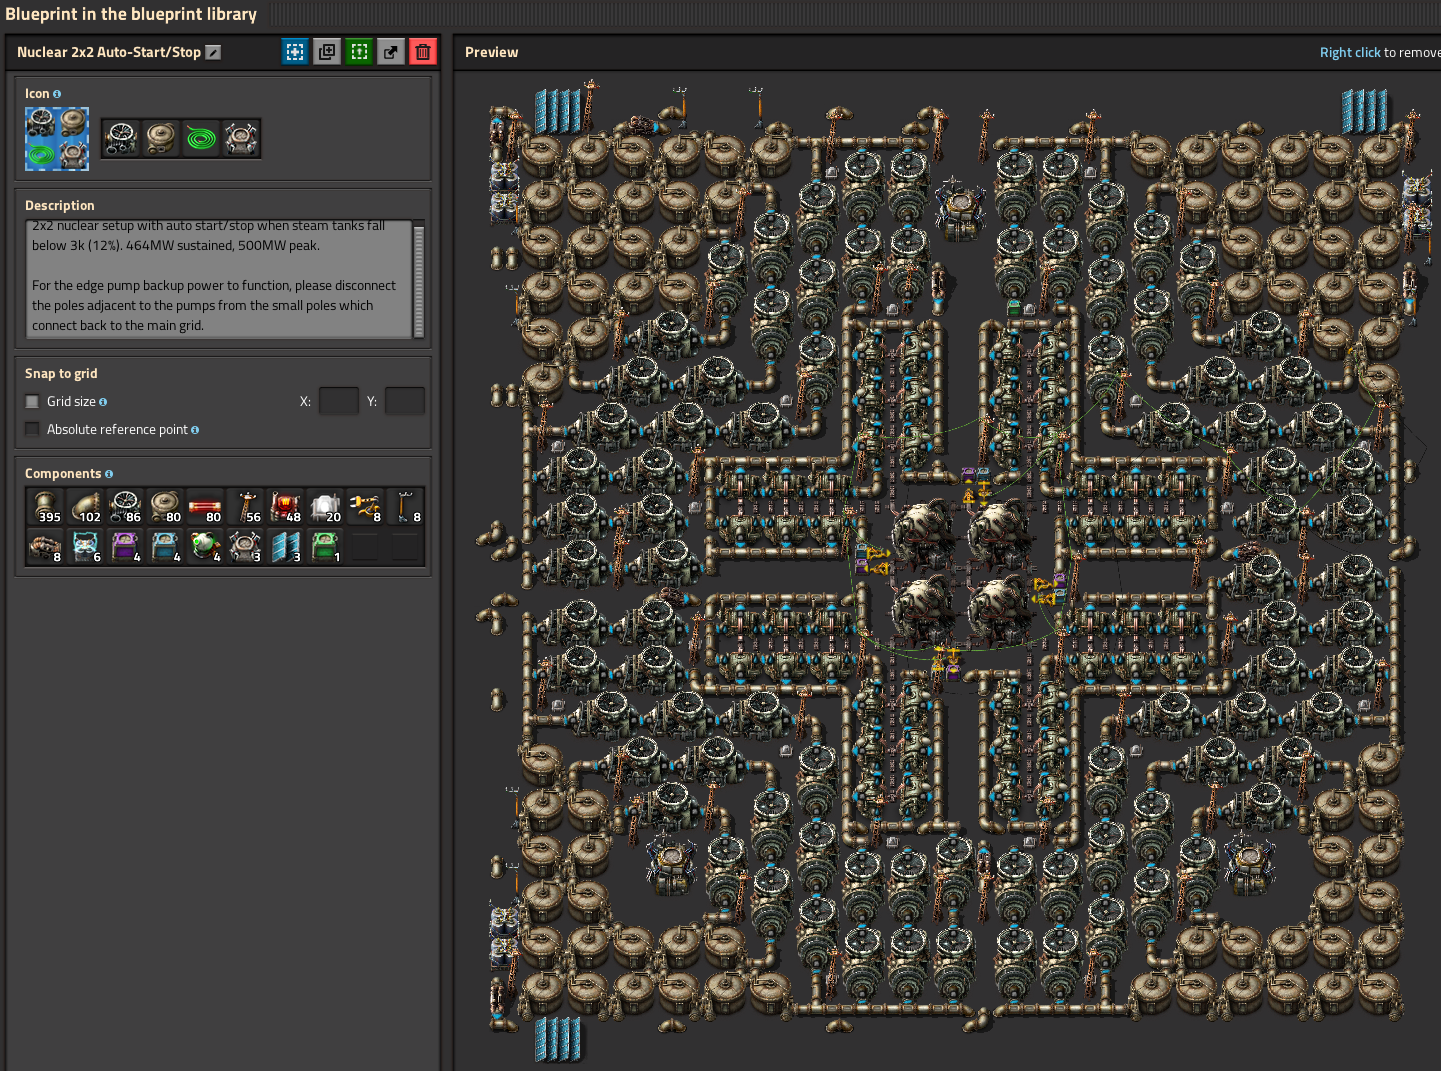Click the grey duplicate blueprint button

(327, 52)
